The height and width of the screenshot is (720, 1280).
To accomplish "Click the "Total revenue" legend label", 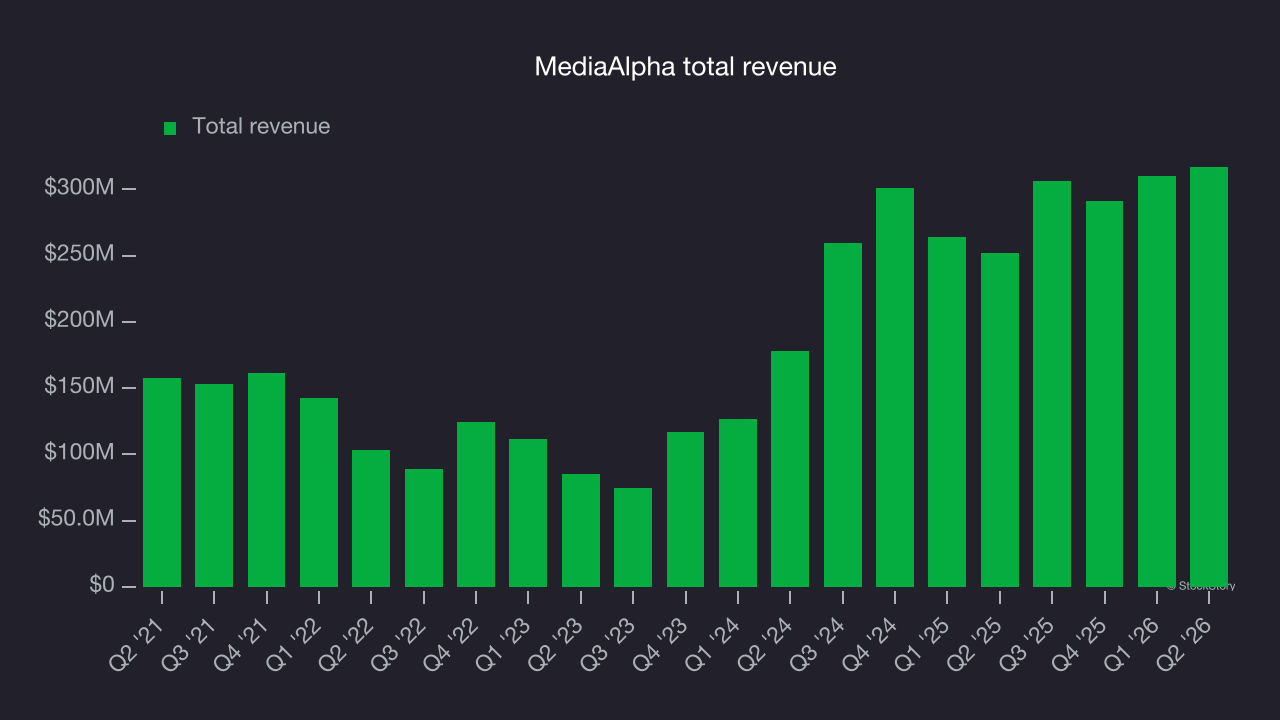I will point(261,127).
